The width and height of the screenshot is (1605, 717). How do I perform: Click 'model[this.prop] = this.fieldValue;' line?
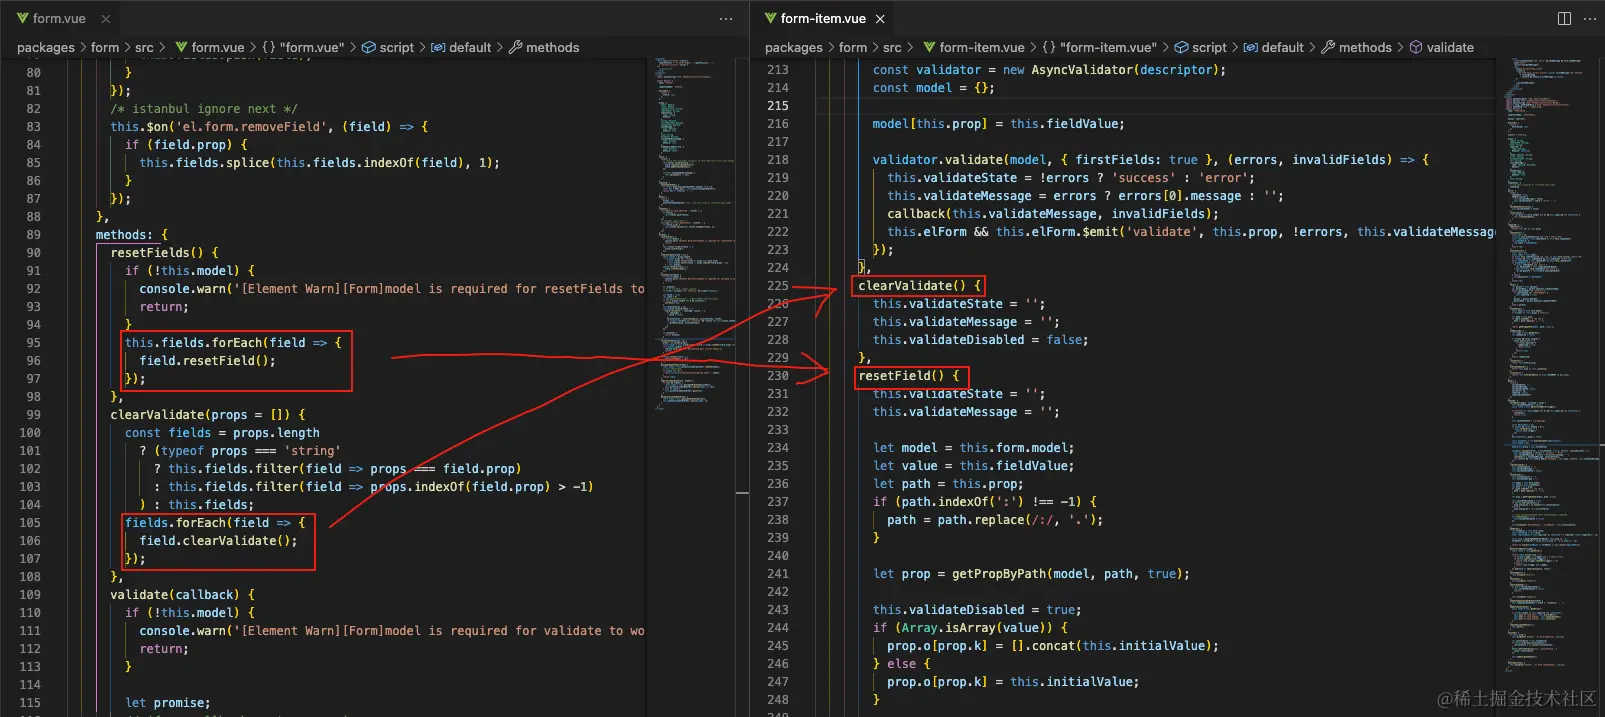point(998,124)
